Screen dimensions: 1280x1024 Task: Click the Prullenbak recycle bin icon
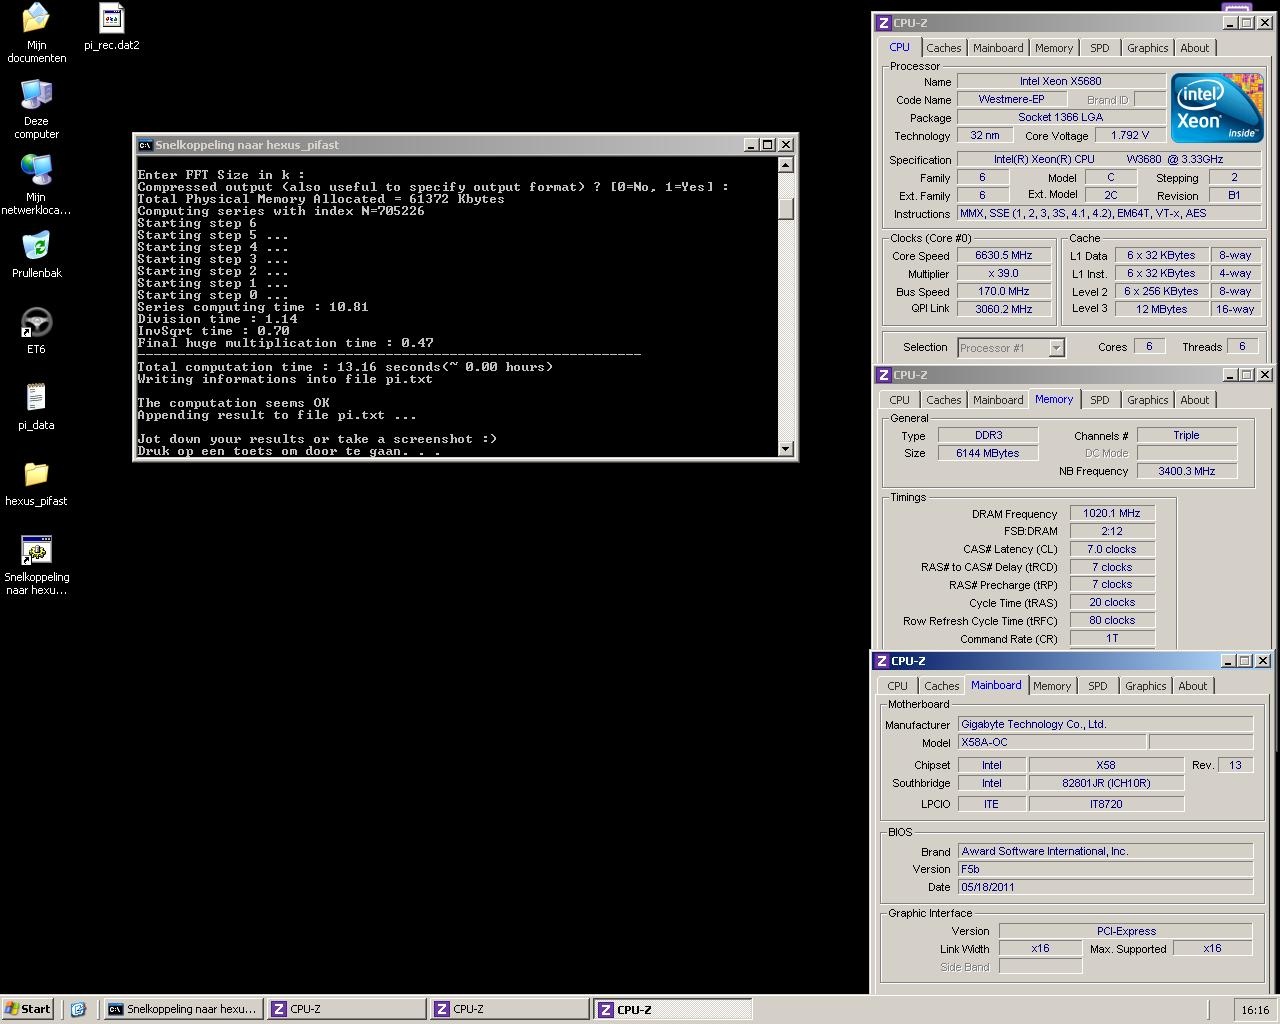point(36,246)
